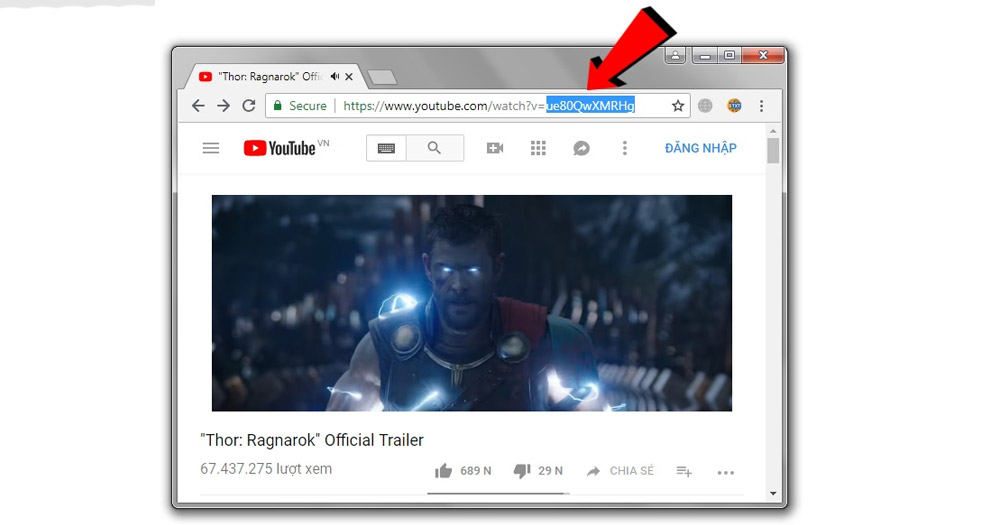The image size is (1000, 525).
Task: Click CHIA SẺ to share the video
Action: coord(620,471)
